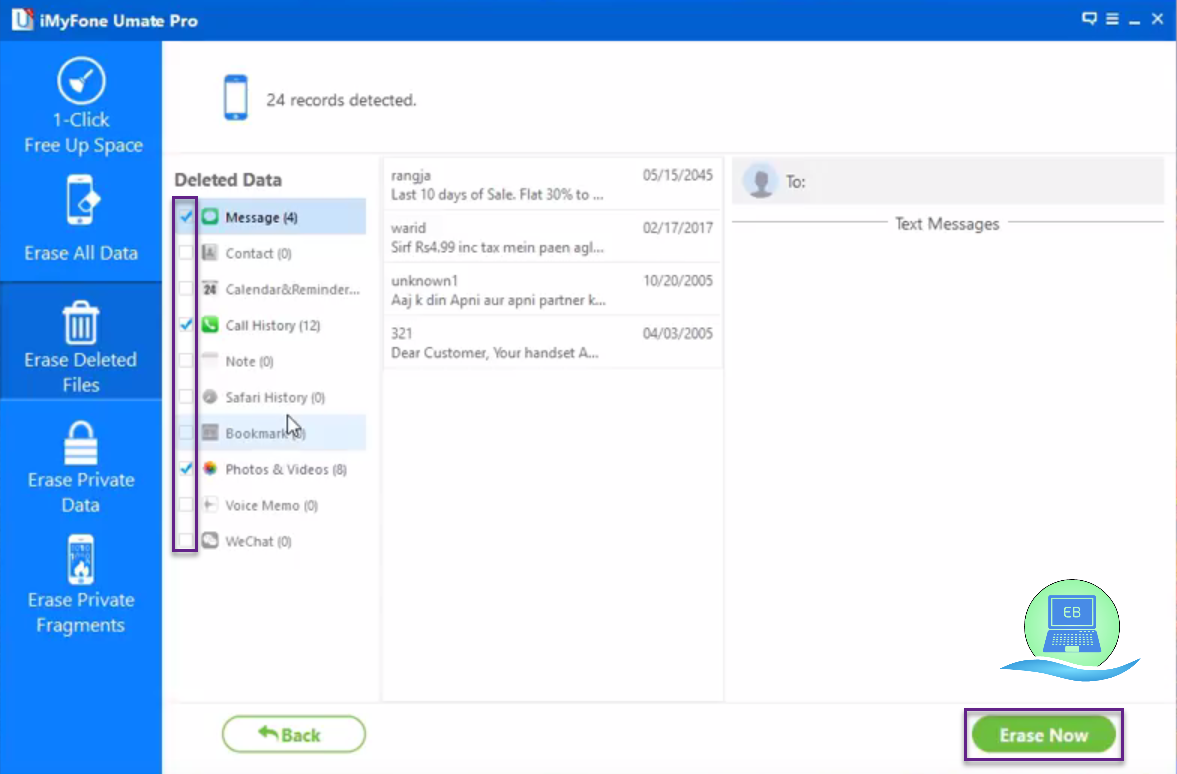This screenshot has height=774, width=1177.
Task: Select the Note (0) category
Action: tap(271, 361)
